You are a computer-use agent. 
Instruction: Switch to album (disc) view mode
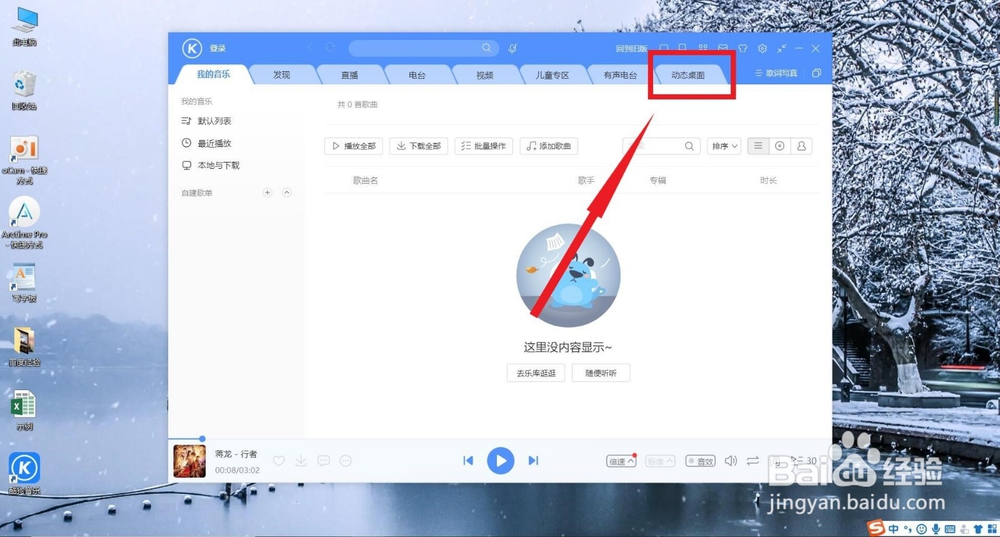[x=779, y=146]
